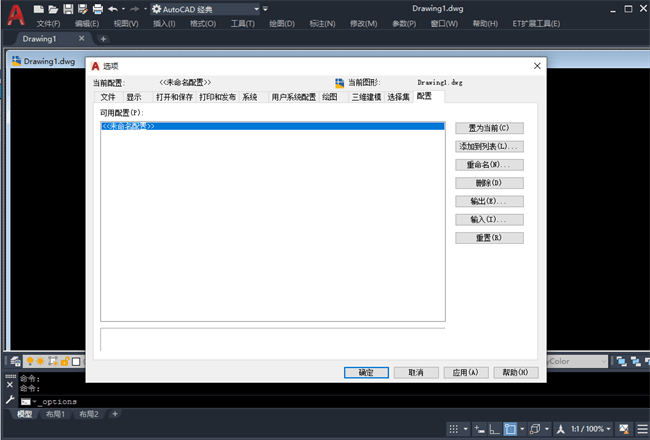Image resolution: width=650 pixels, height=440 pixels.
Task: Close the command line with X icon
Action: [10, 385]
